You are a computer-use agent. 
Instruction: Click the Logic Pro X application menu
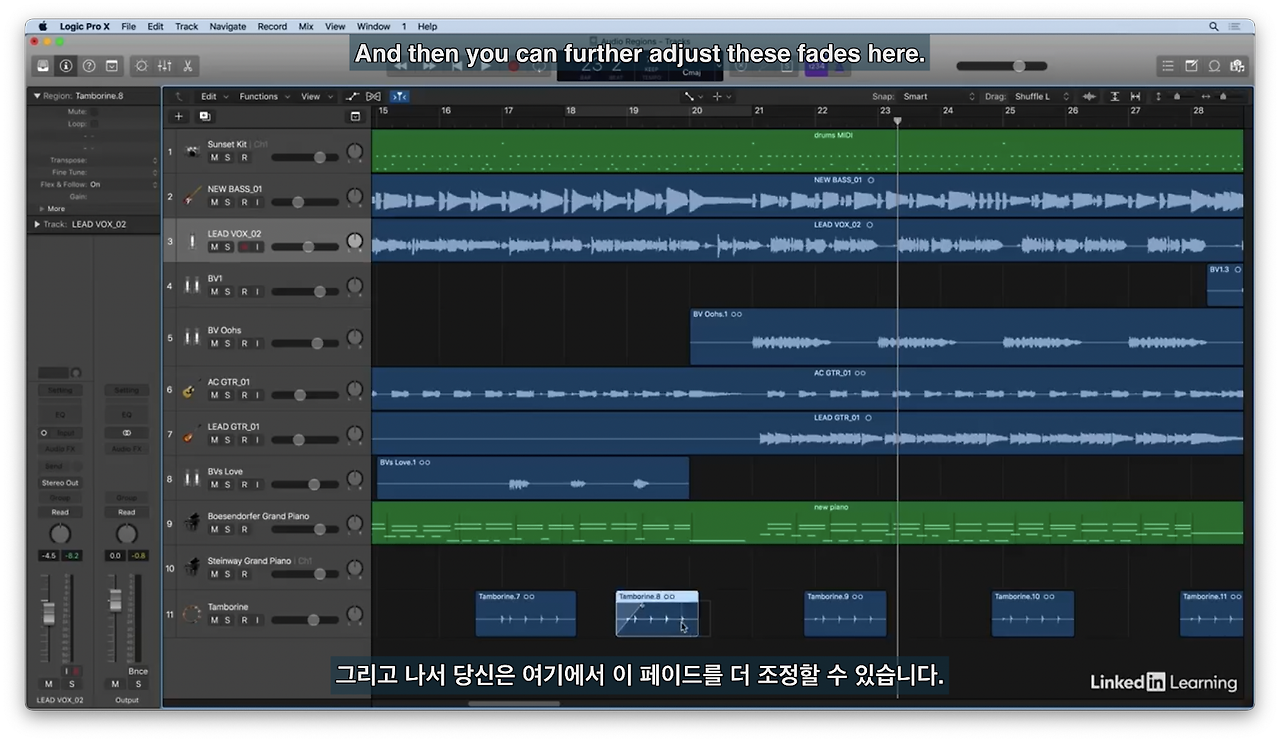[83, 27]
